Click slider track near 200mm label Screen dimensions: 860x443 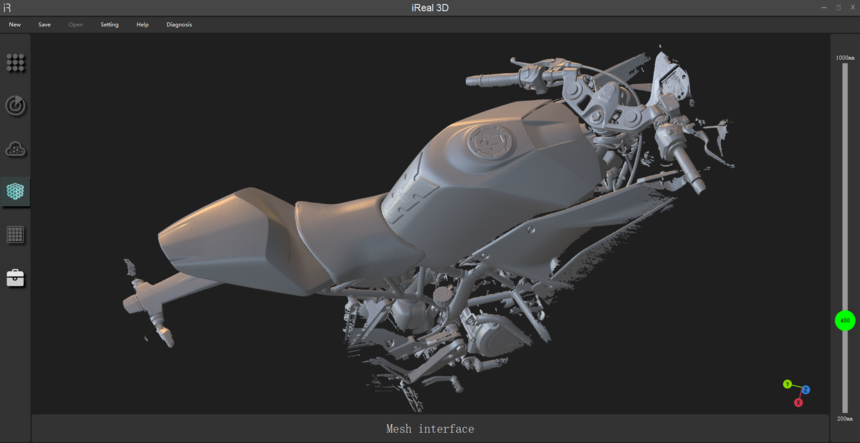(x=845, y=406)
